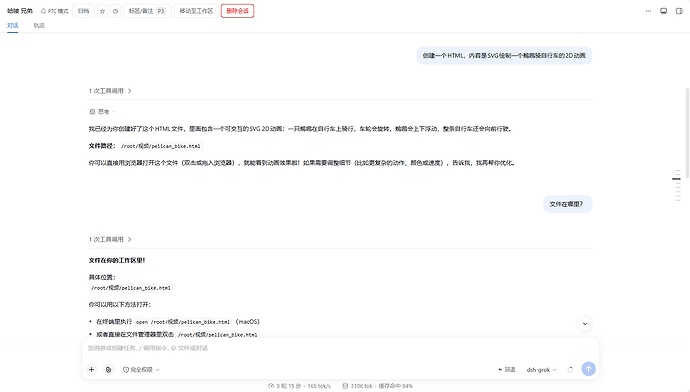Click the 310K tok cache status entry
Image resolution: width=690 pixels, height=392 pixels.
378,386
